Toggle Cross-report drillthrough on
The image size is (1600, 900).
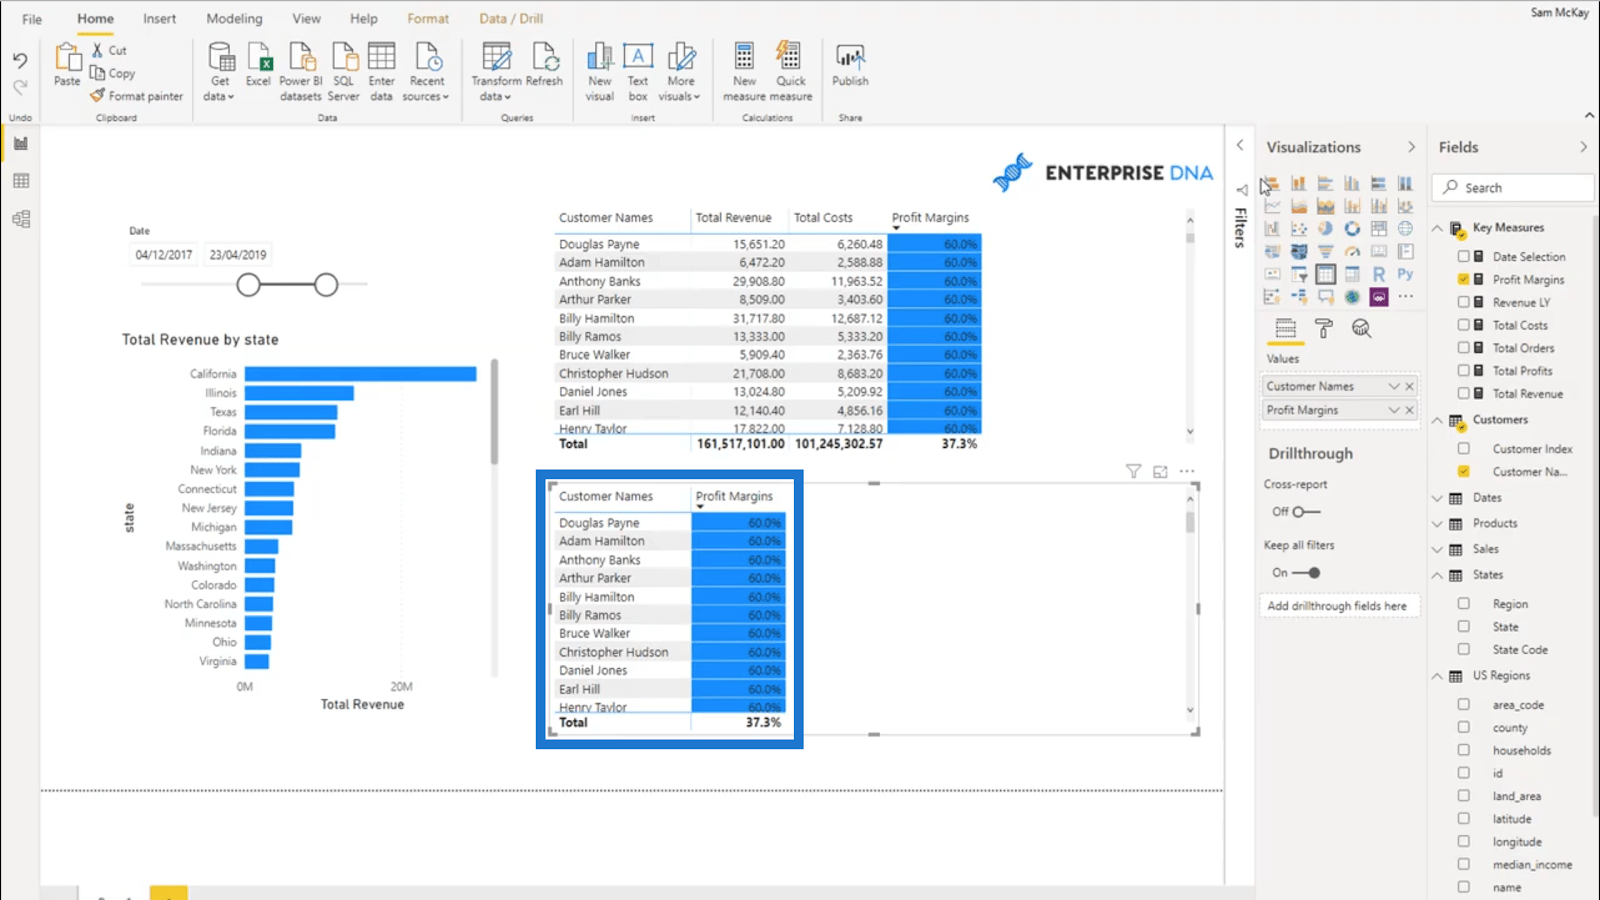pos(1304,511)
